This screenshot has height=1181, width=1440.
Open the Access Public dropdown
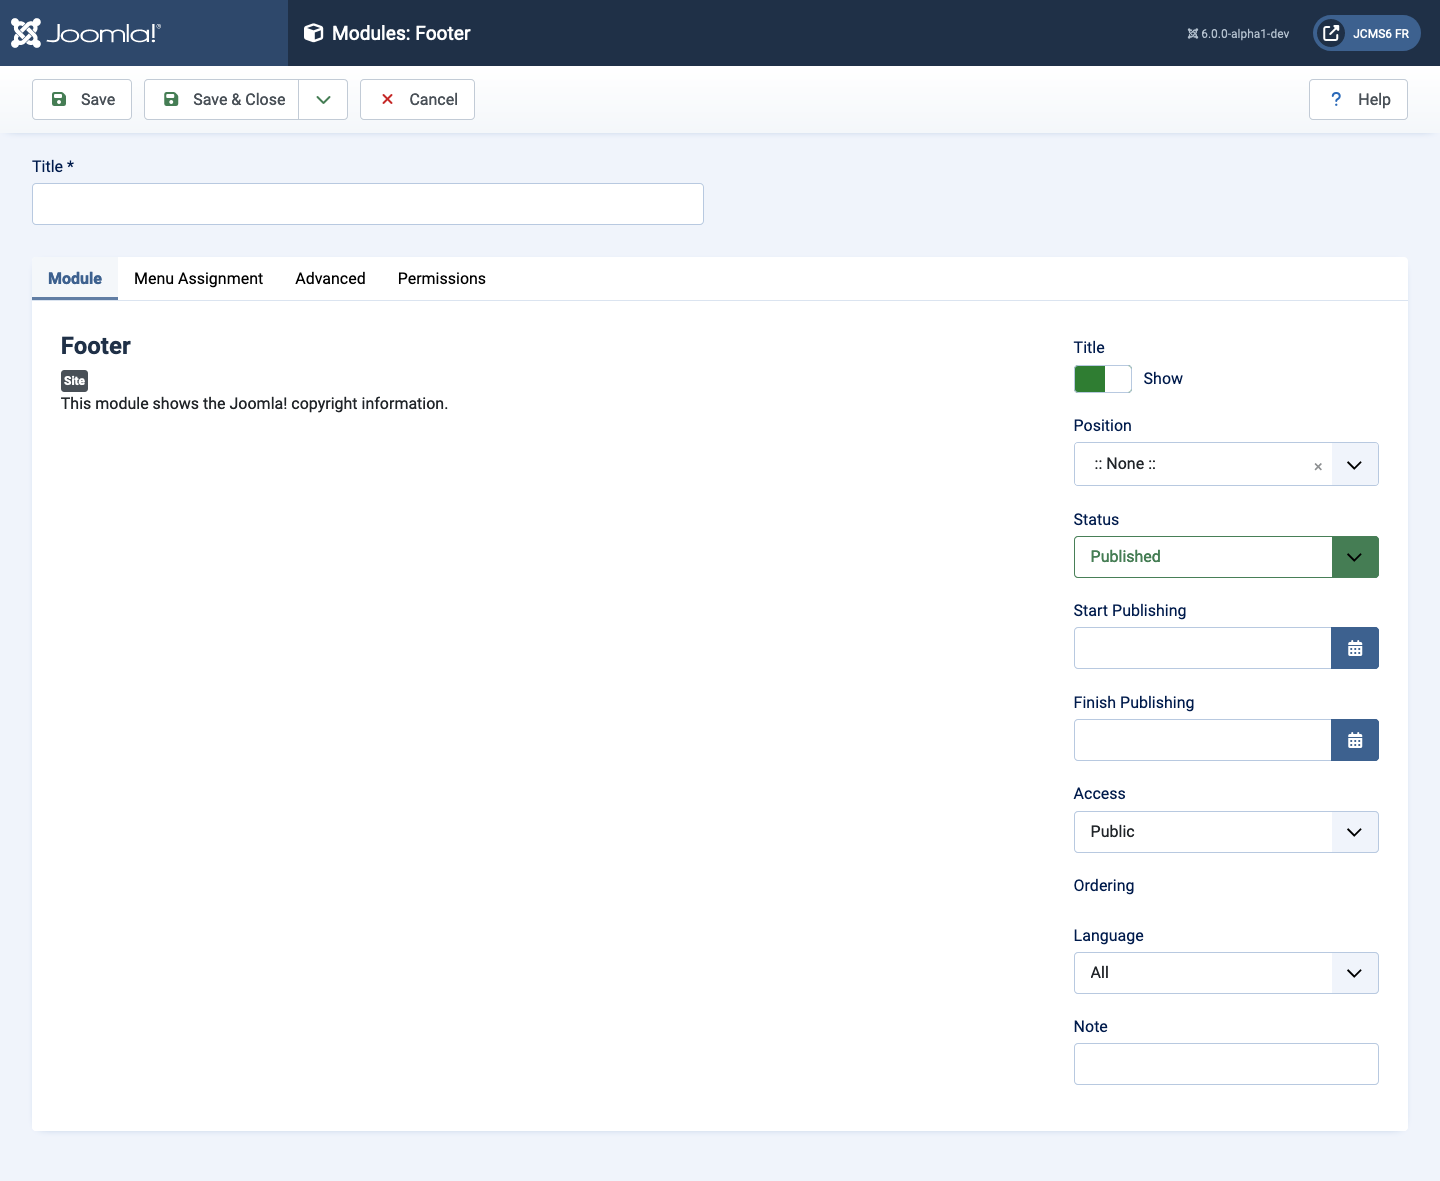tap(1226, 832)
